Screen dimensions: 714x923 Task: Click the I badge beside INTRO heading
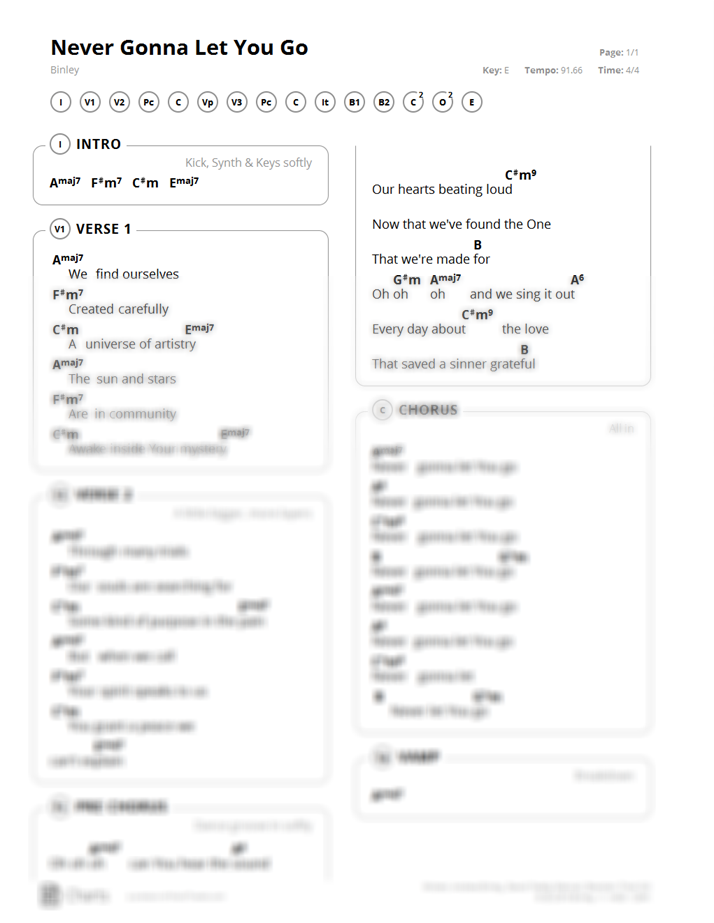point(60,144)
